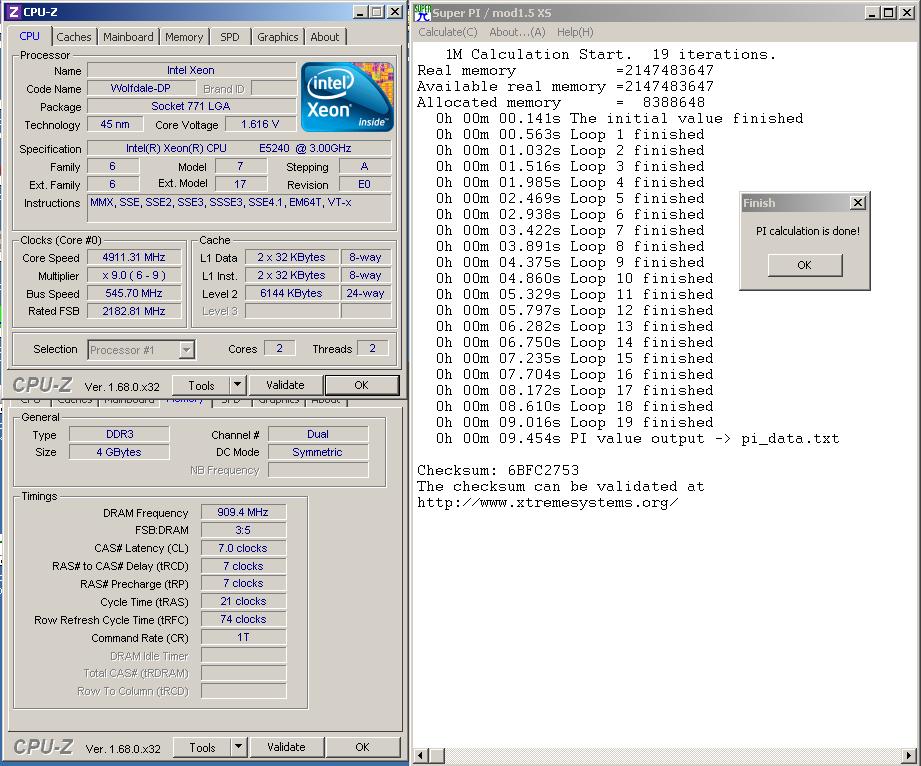
Task: Click the CAS# Latency value 7.0 clocks
Action: 243,548
